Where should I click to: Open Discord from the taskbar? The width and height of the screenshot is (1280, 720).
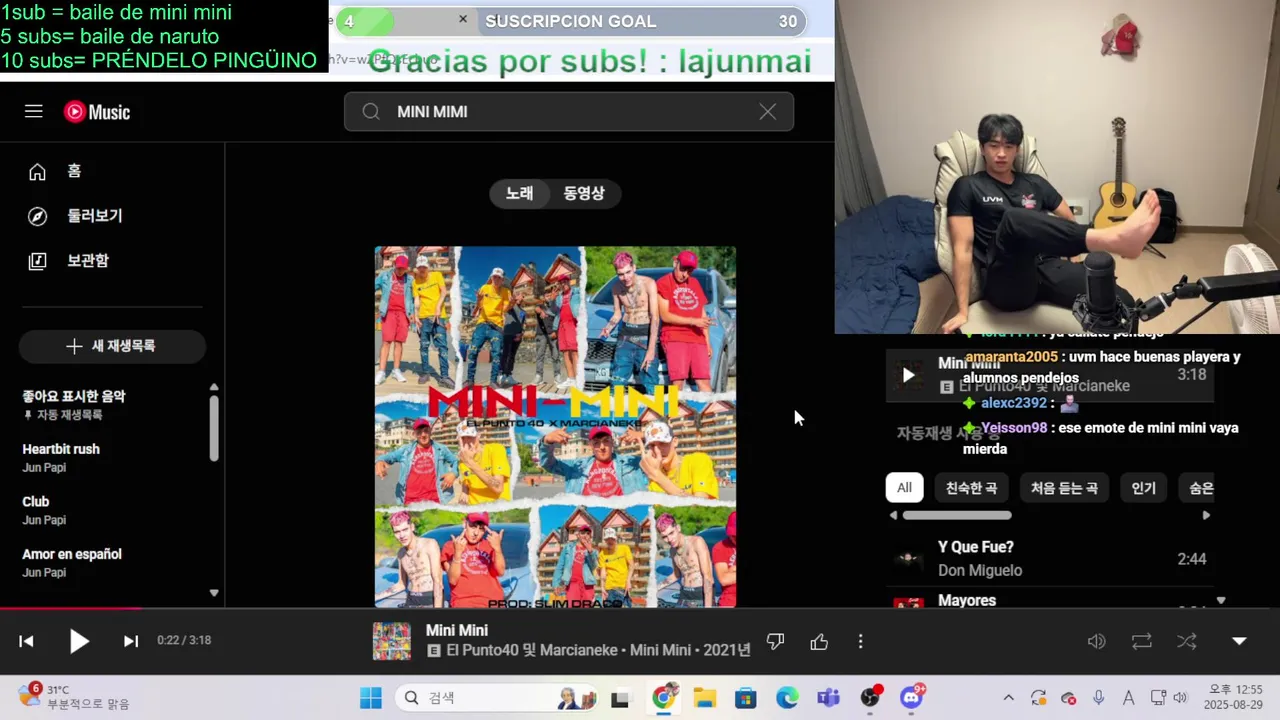point(912,698)
